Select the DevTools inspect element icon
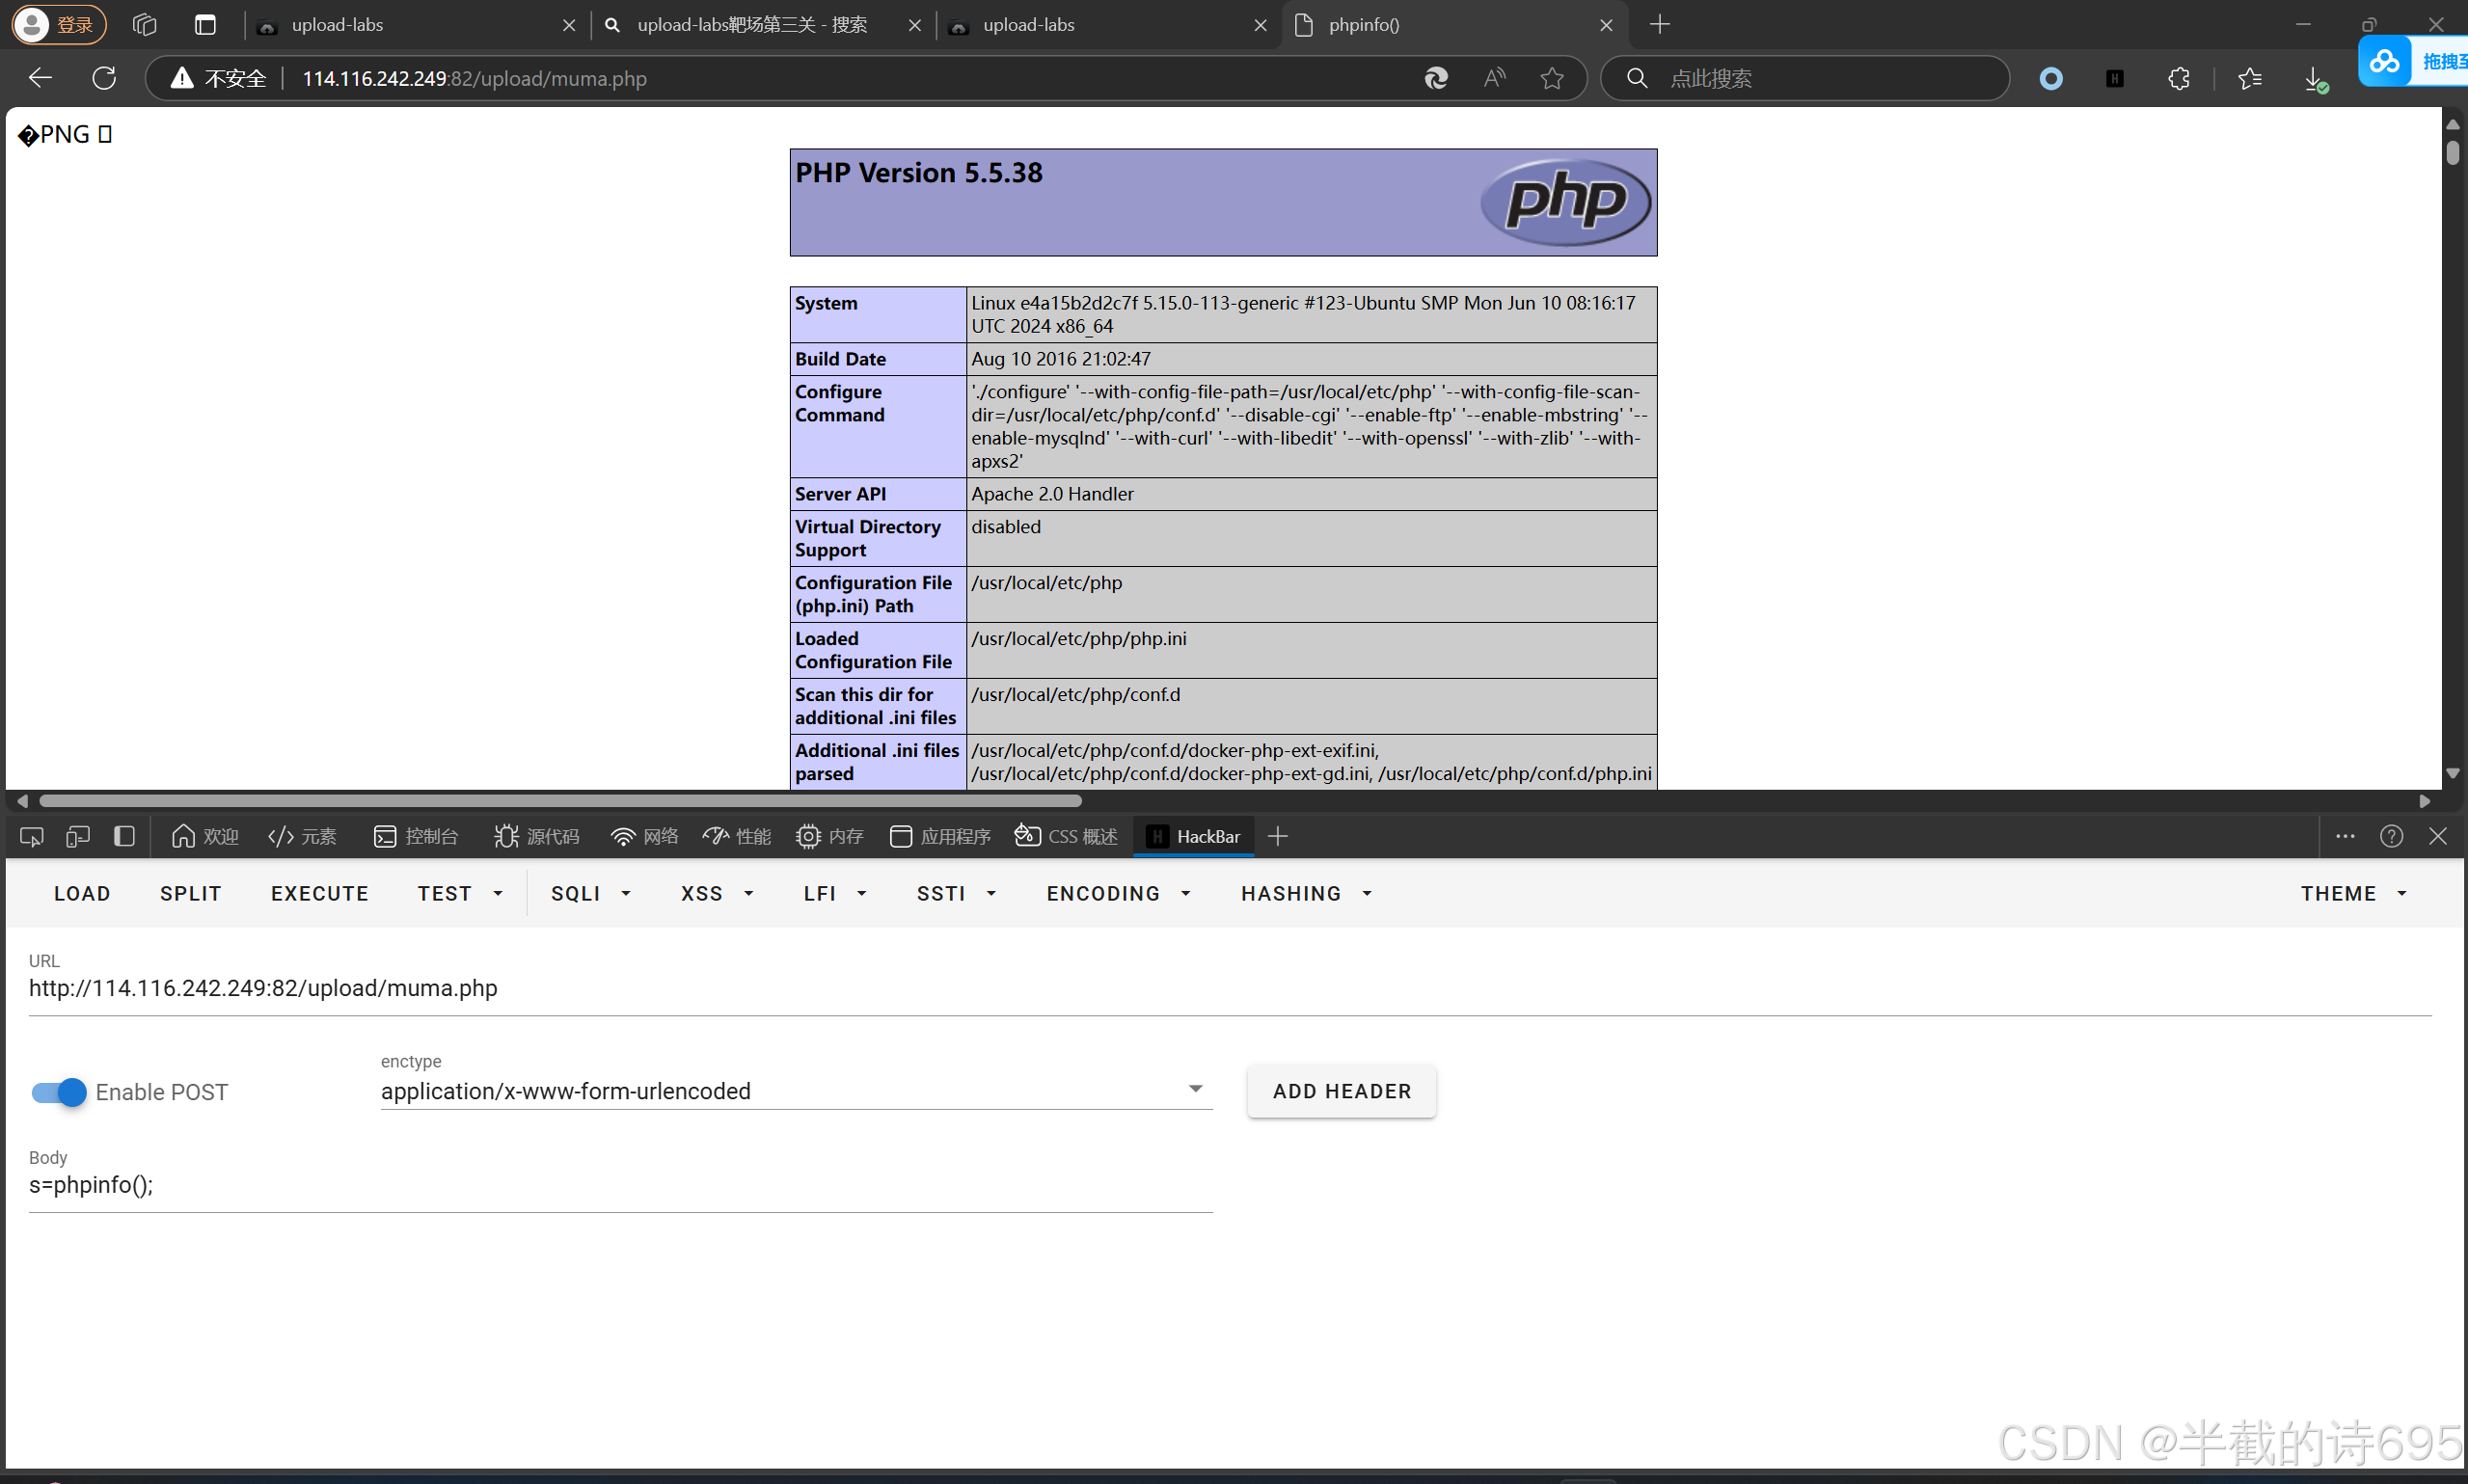Image resolution: width=2468 pixels, height=1484 pixels. point(31,836)
